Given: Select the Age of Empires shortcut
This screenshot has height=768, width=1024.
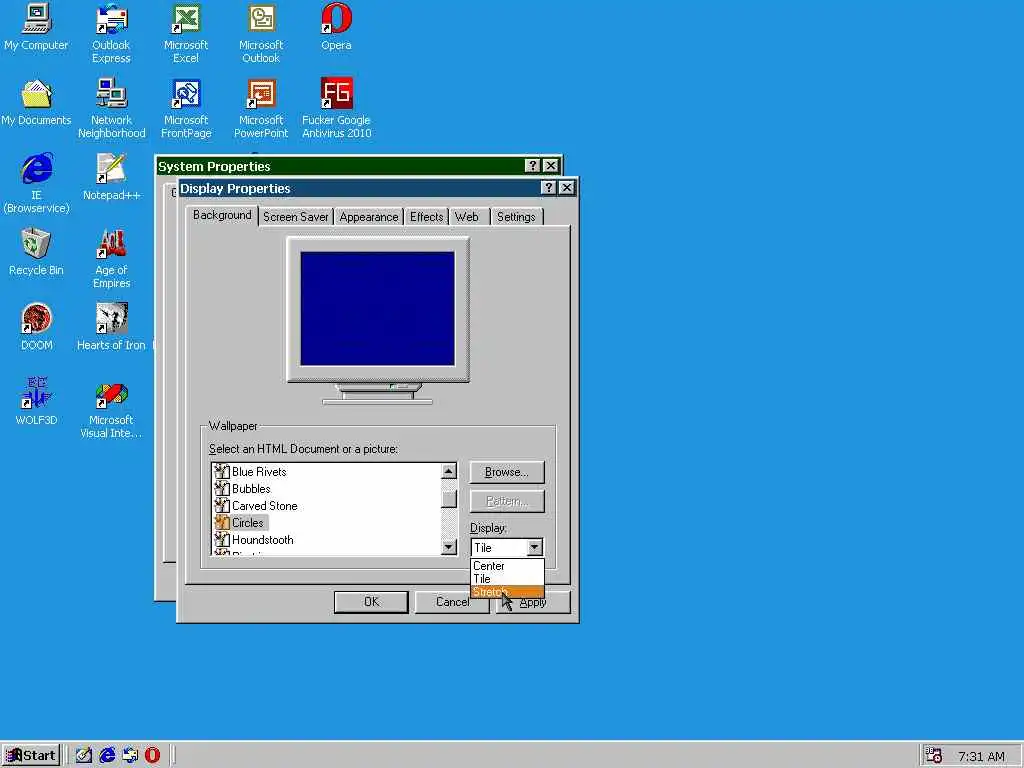Looking at the screenshot, I should click(112, 259).
